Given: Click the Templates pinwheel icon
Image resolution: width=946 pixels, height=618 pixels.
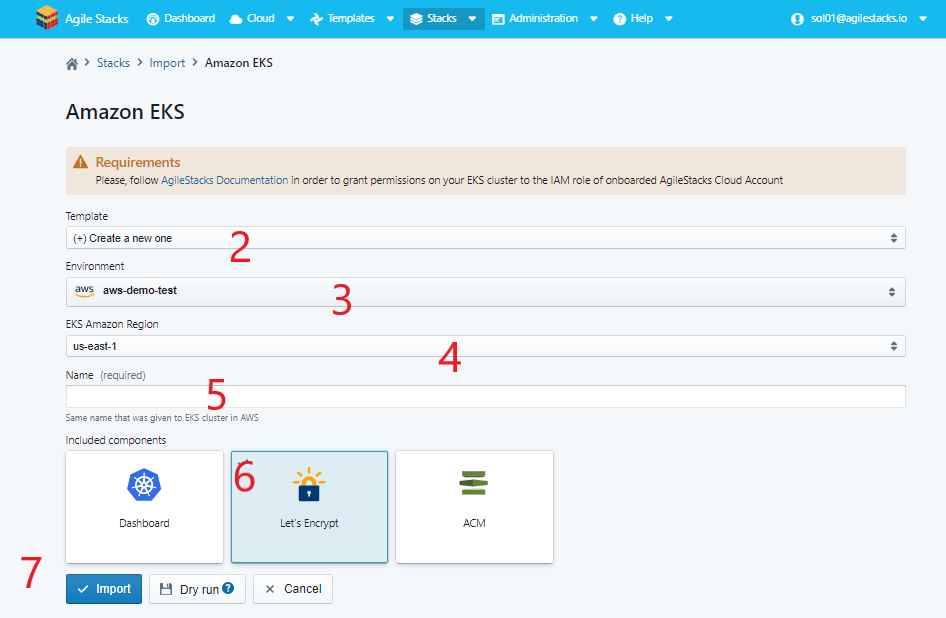Looking at the screenshot, I should click(x=316, y=19).
